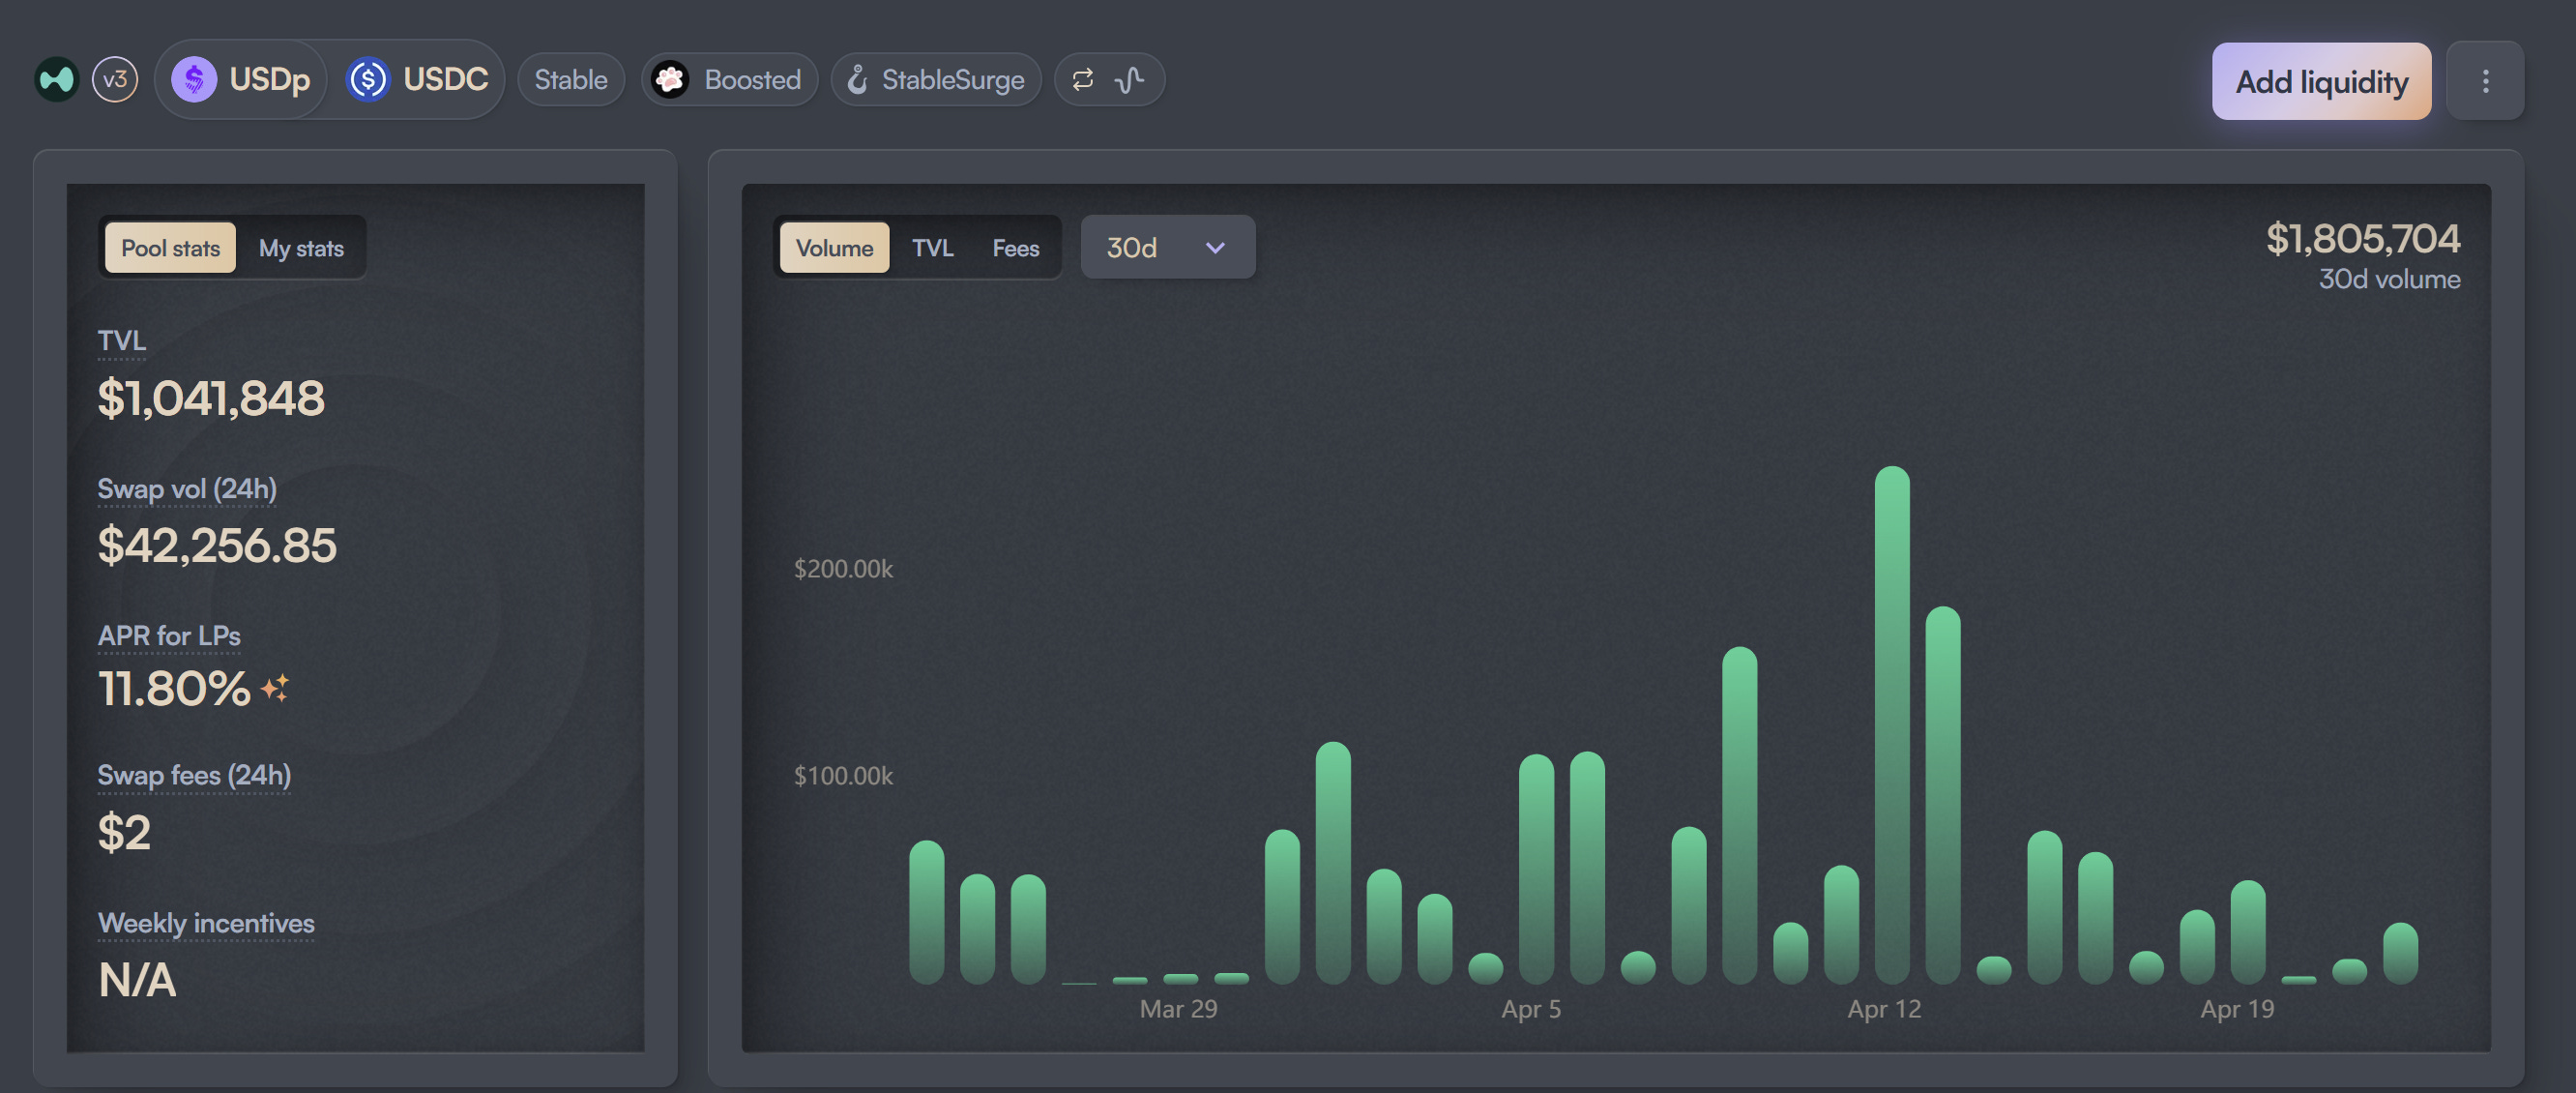Switch chart to TVL
Screen dimensions: 2576x1093
[x=932, y=248]
